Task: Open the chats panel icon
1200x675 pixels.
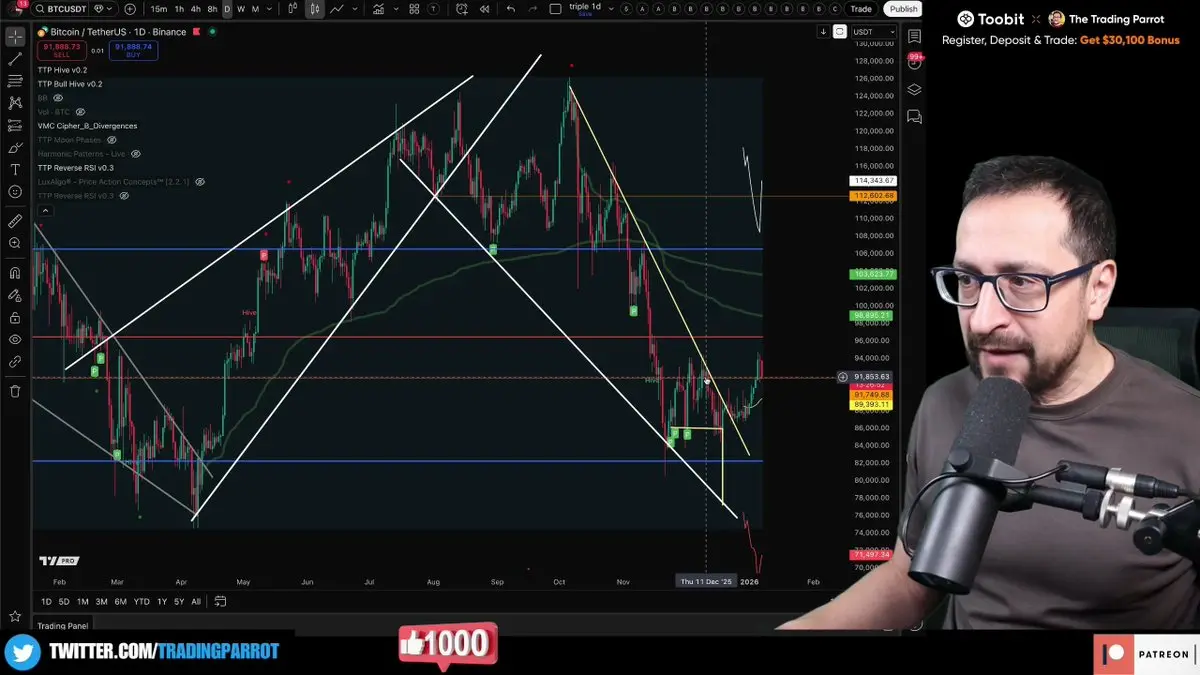Action: click(914, 117)
